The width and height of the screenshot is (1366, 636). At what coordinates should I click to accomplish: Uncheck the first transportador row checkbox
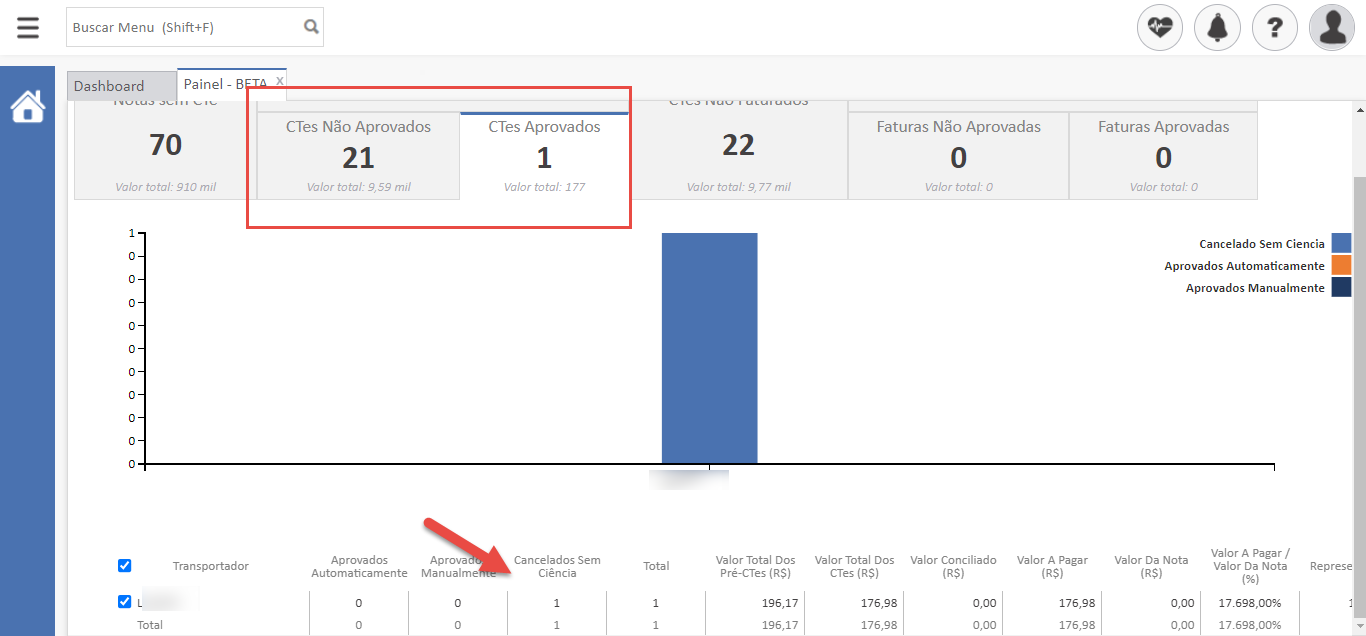pos(125,602)
